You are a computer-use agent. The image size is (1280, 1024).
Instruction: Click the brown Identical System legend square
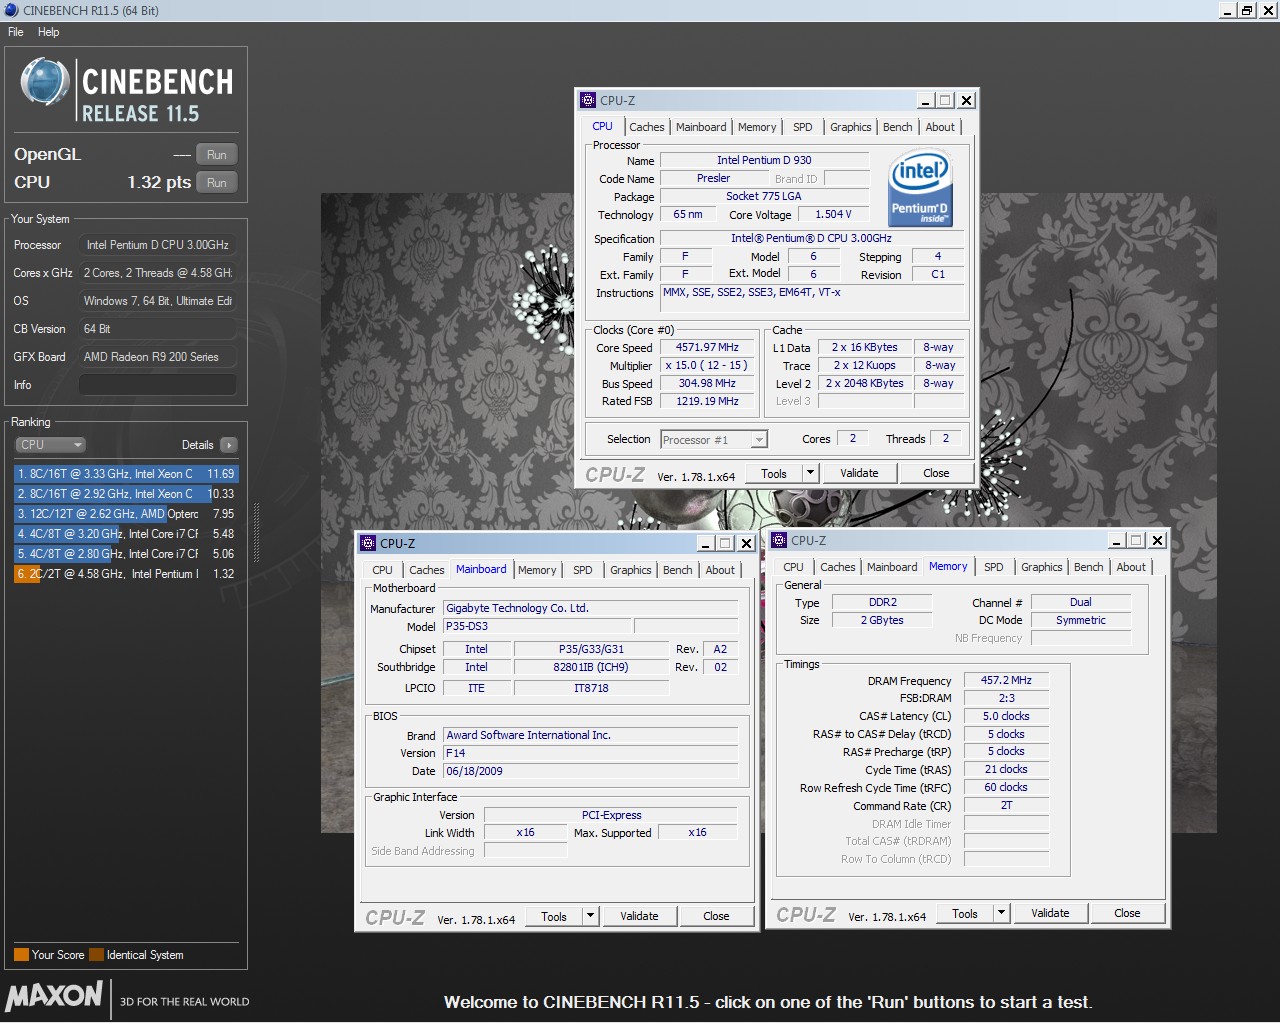[96, 954]
